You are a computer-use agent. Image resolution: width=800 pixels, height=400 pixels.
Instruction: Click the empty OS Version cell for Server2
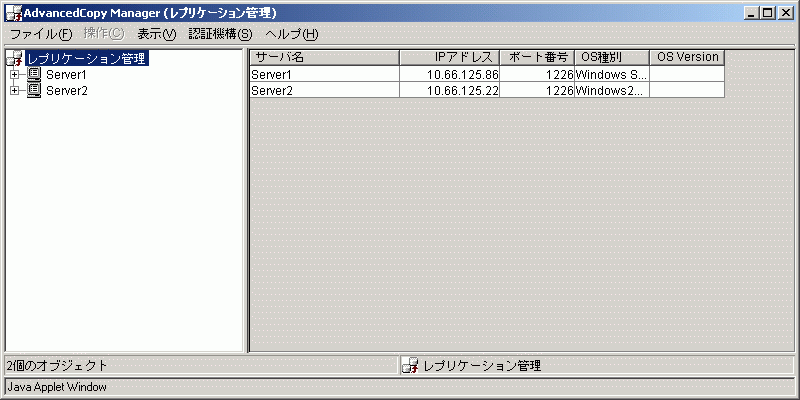tap(687, 90)
